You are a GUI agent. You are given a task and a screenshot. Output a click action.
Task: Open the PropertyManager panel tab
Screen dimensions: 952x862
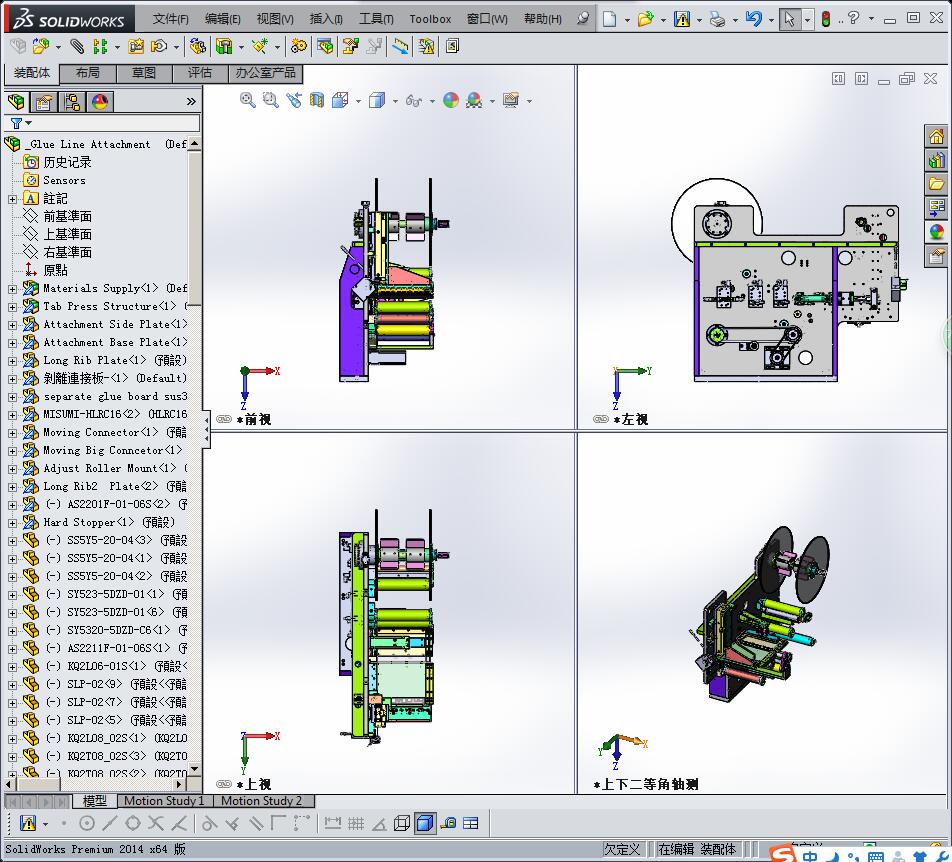[x=44, y=102]
